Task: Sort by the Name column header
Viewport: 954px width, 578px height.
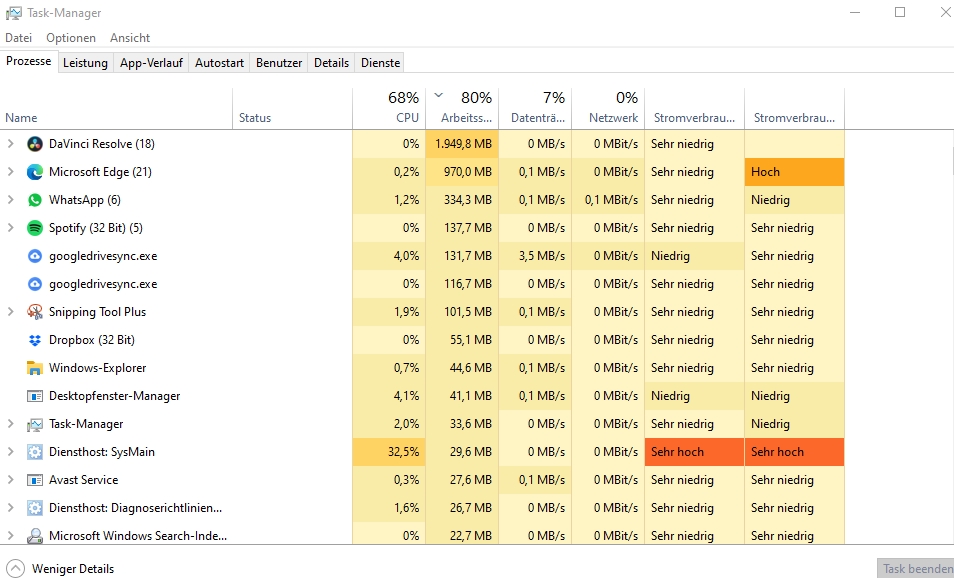Action: coord(116,109)
